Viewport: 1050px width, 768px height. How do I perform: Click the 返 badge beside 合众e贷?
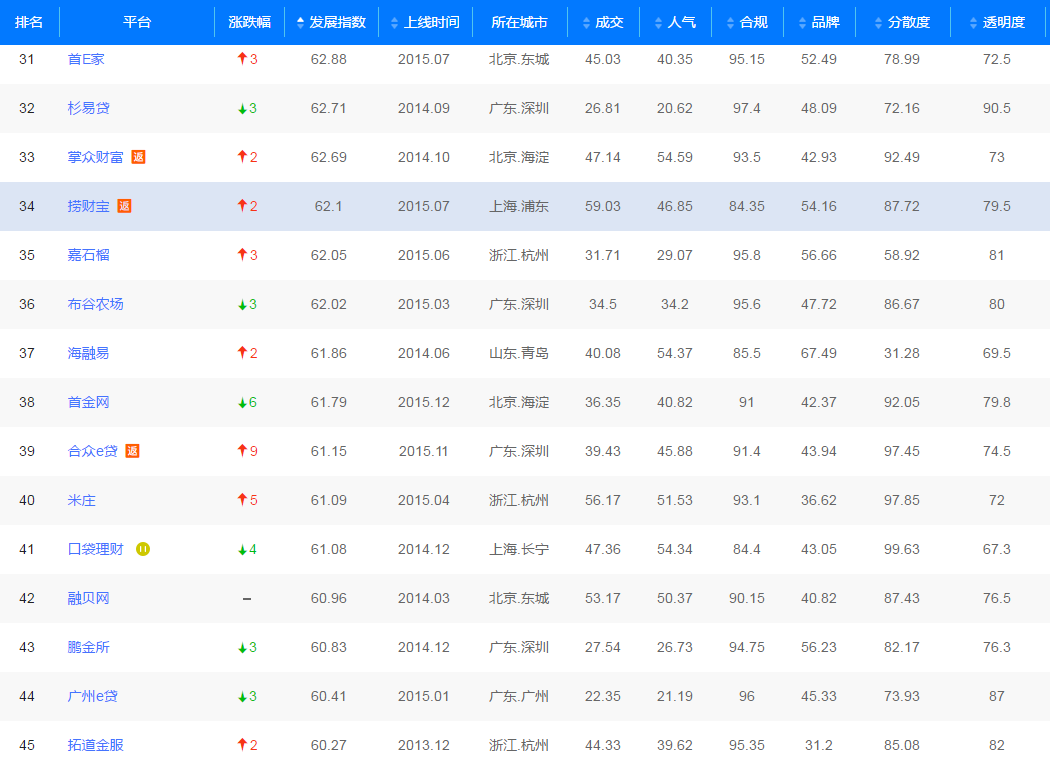coord(132,451)
